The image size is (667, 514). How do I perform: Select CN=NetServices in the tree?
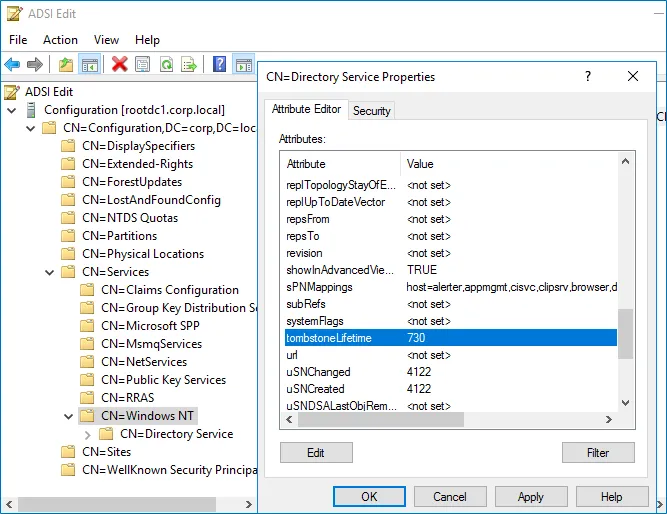tap(144, 362)
